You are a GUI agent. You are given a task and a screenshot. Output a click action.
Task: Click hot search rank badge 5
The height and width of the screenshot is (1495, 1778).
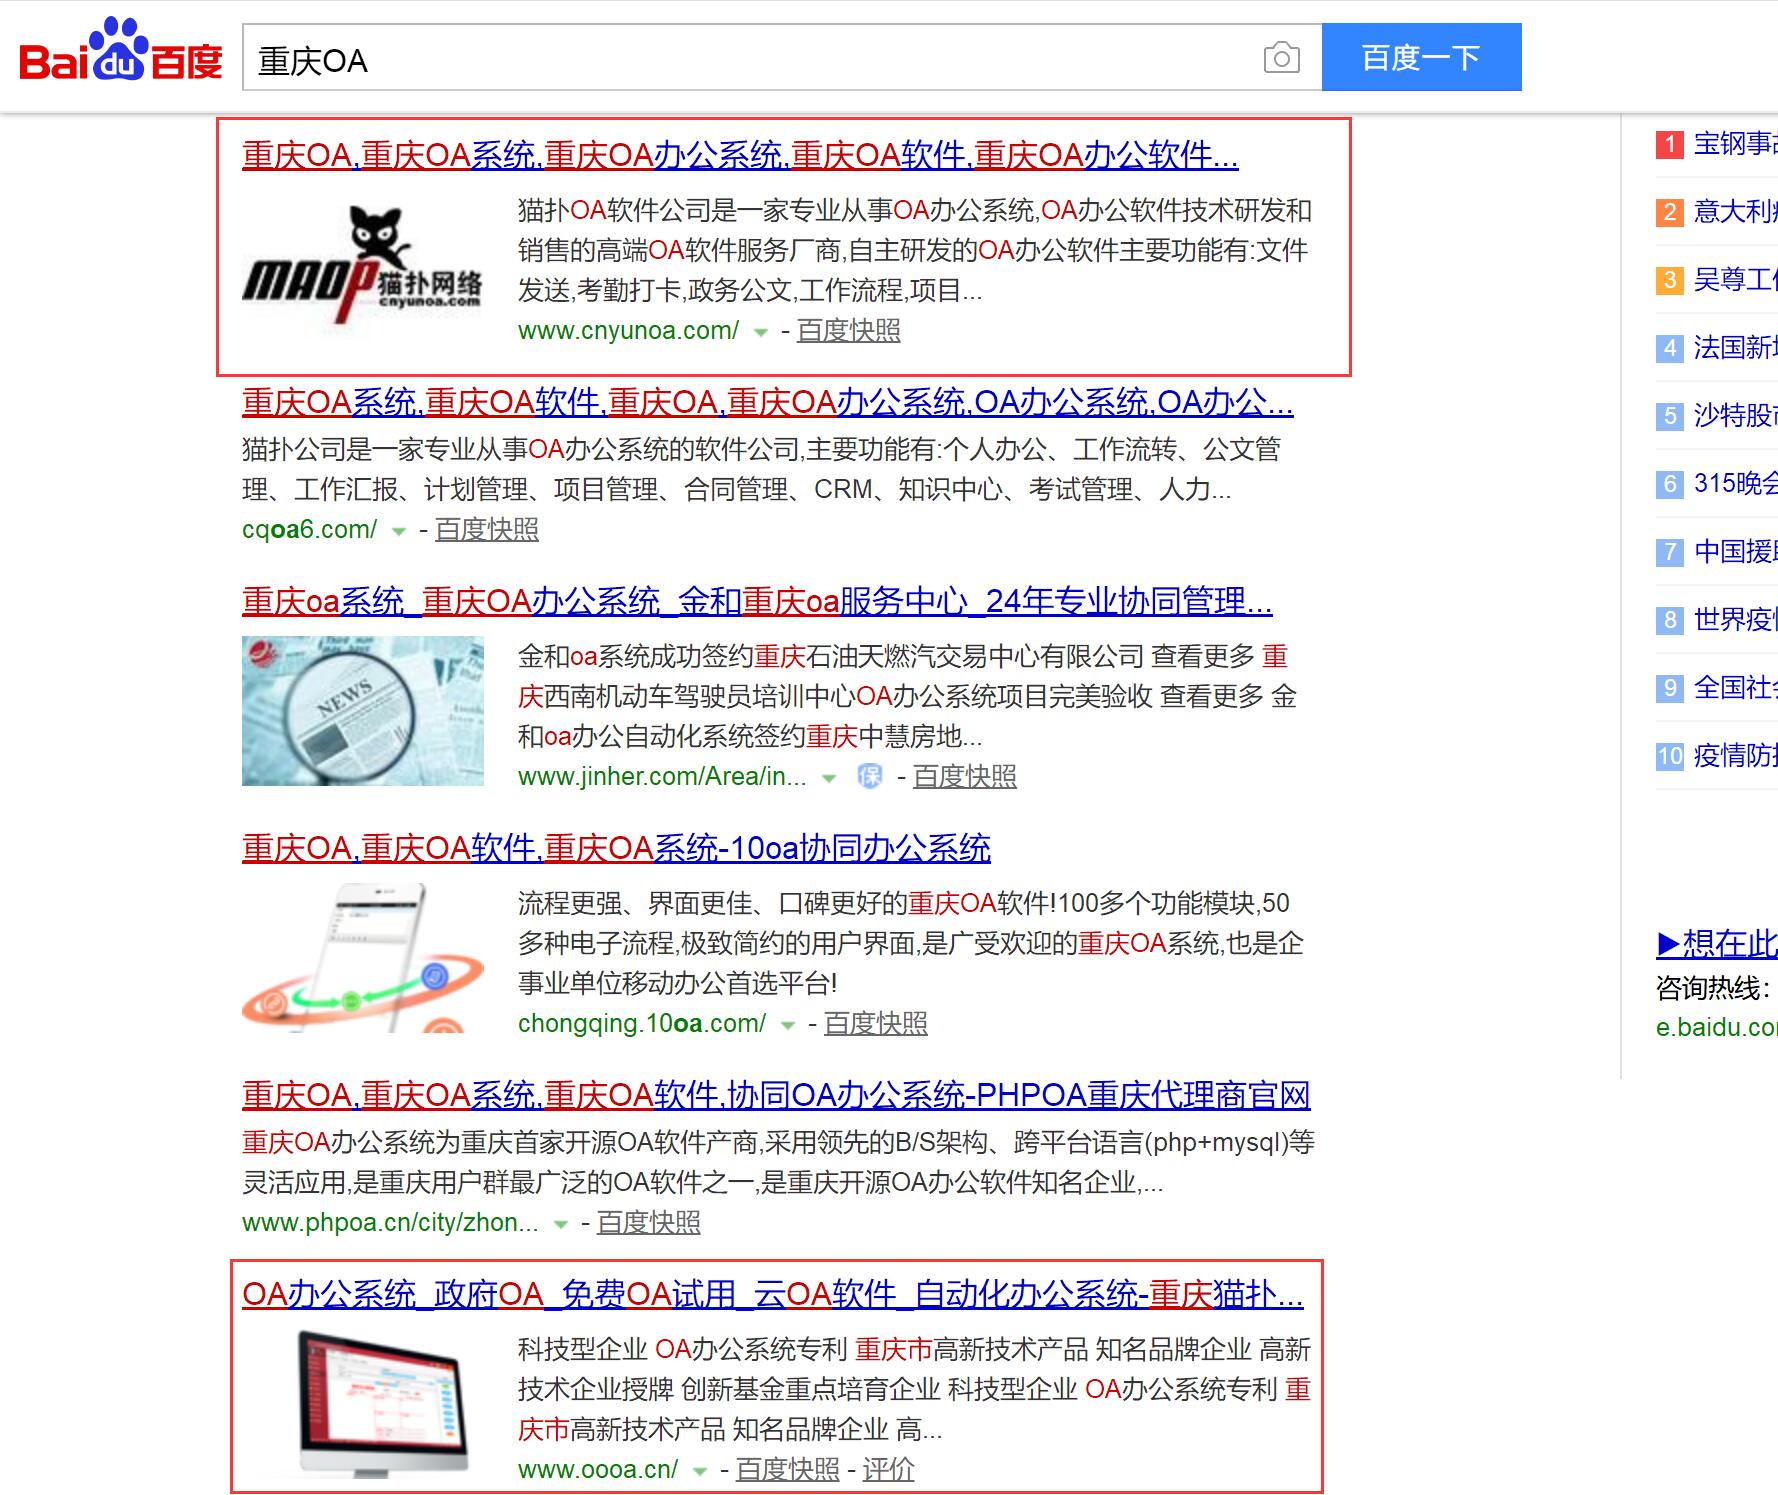tap(1669, 416)
